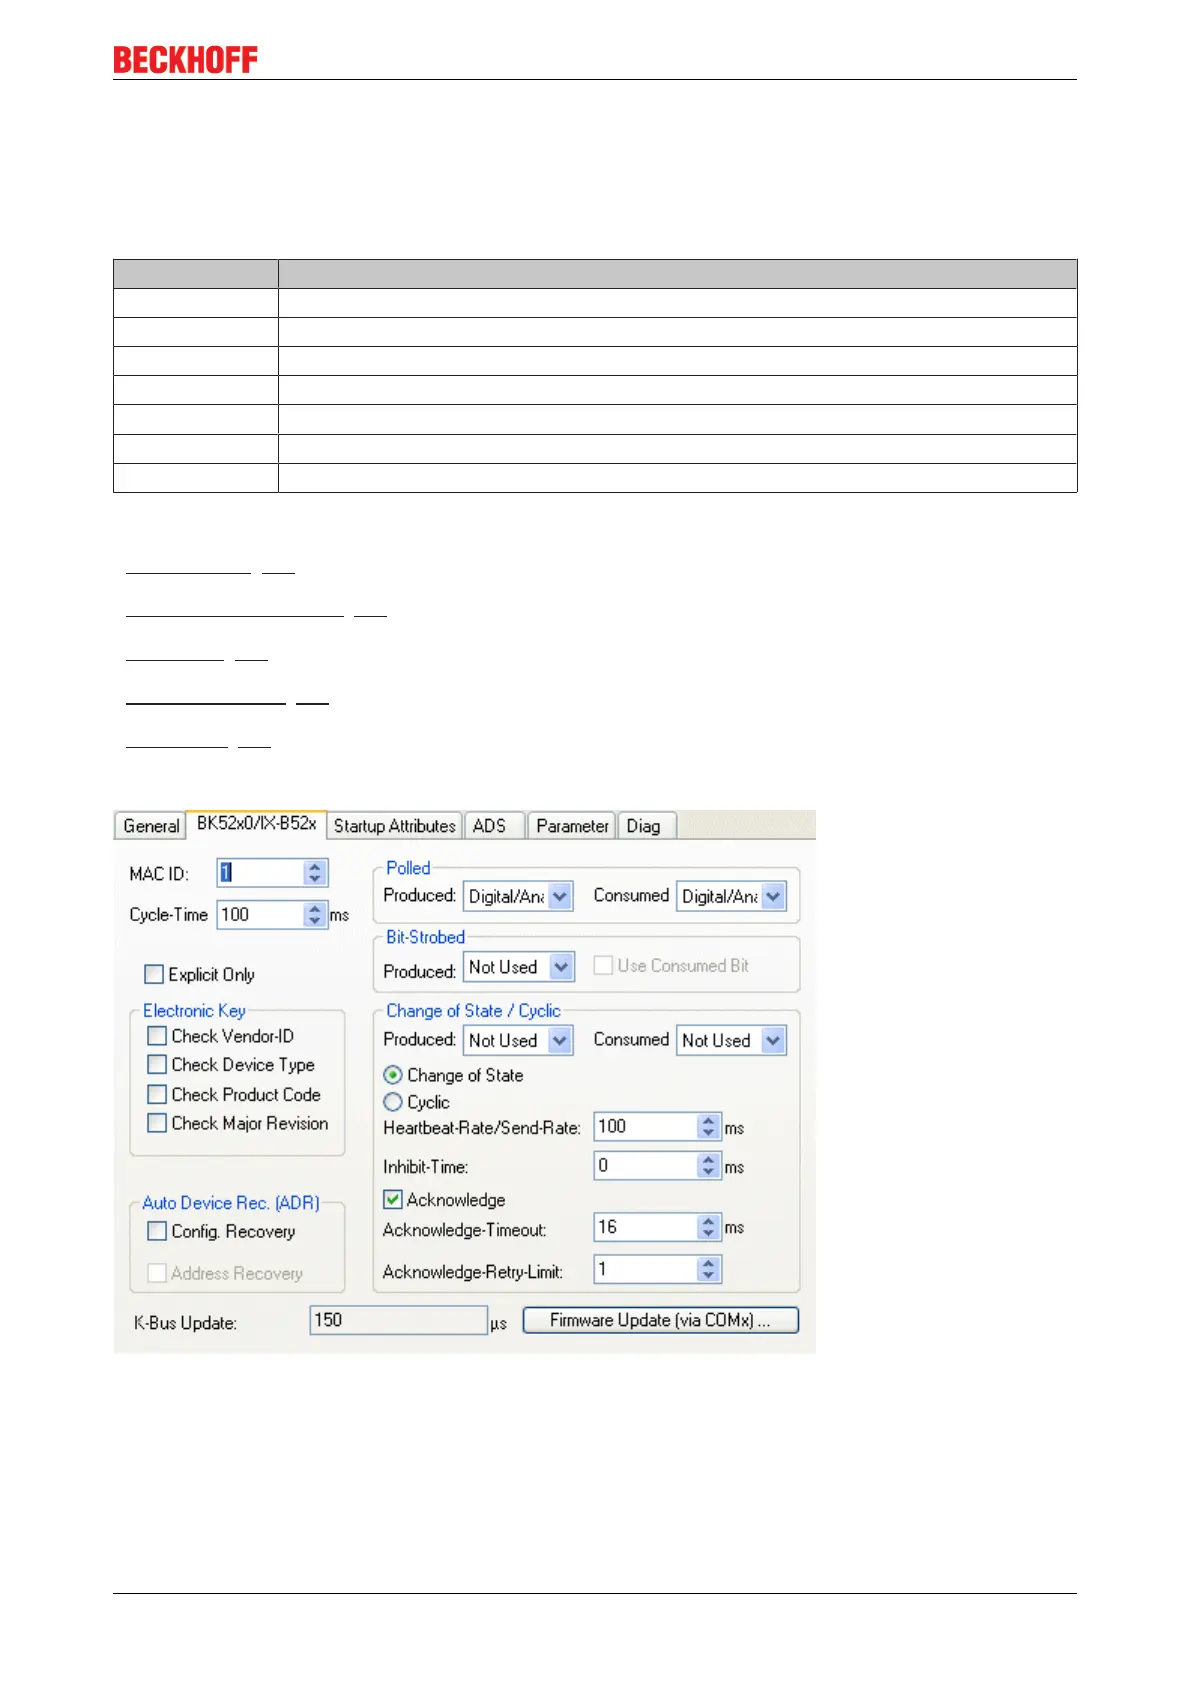Screen dimensions: 1191x1684
Task: Click the Heartbeat-Rate/Send-Rate value field
Action: tap(645, 1126)
